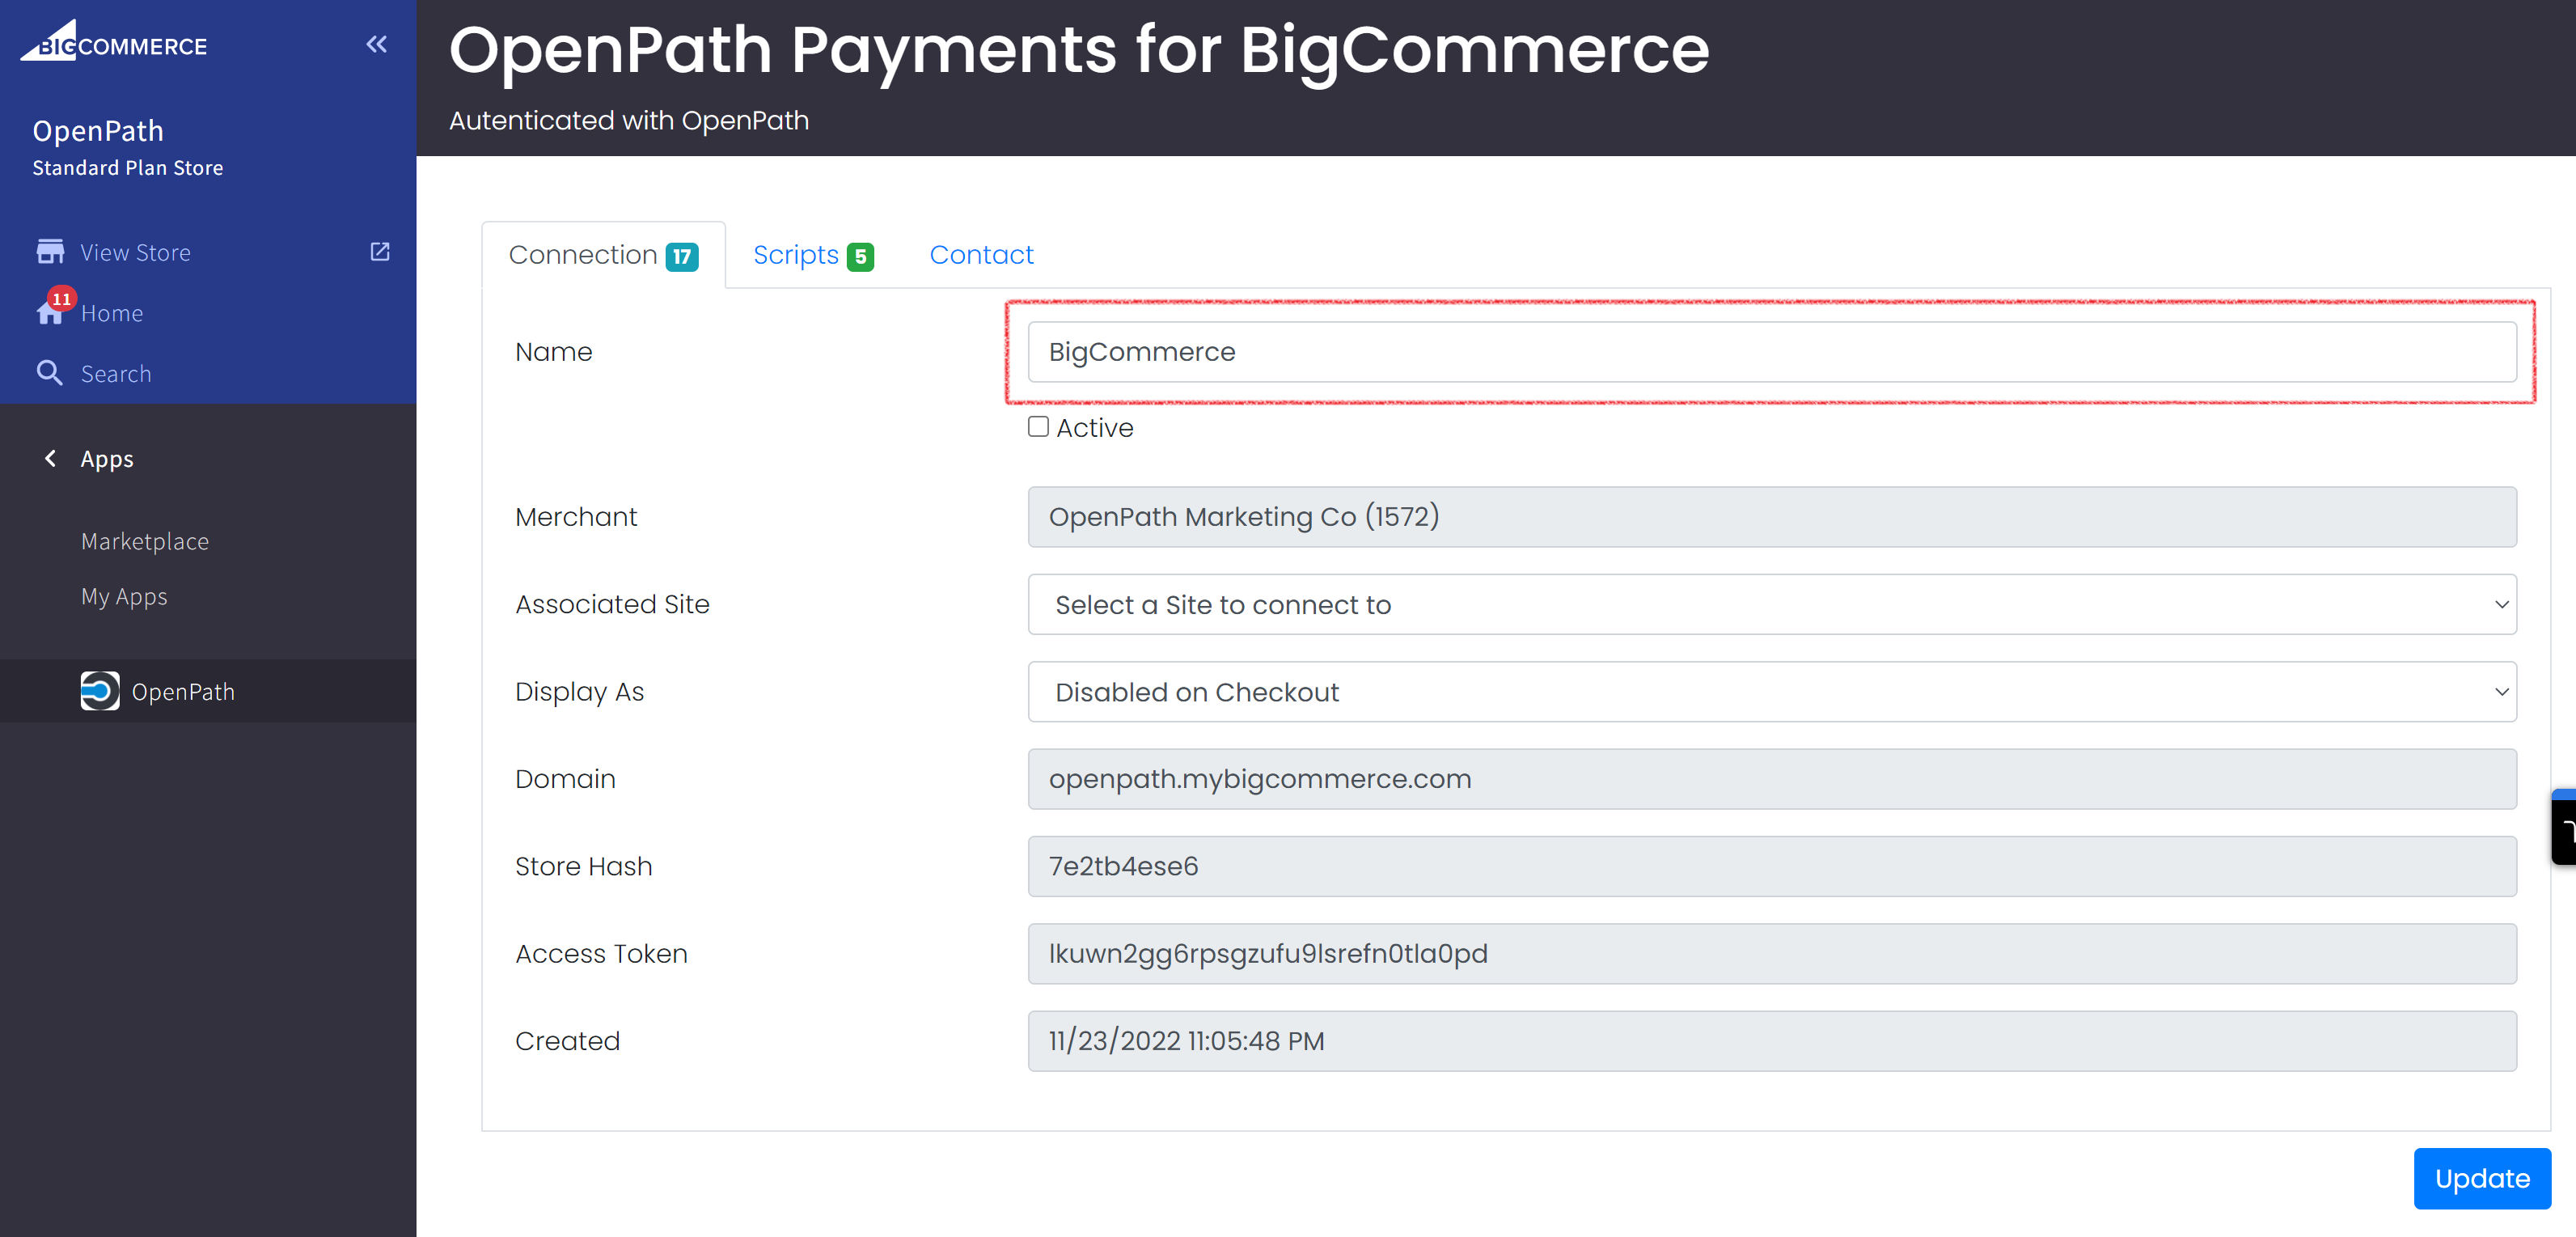Collapse the sidebar with double chevron
The height and width of the screenshot is (1237, 2576).
(376, 44)
